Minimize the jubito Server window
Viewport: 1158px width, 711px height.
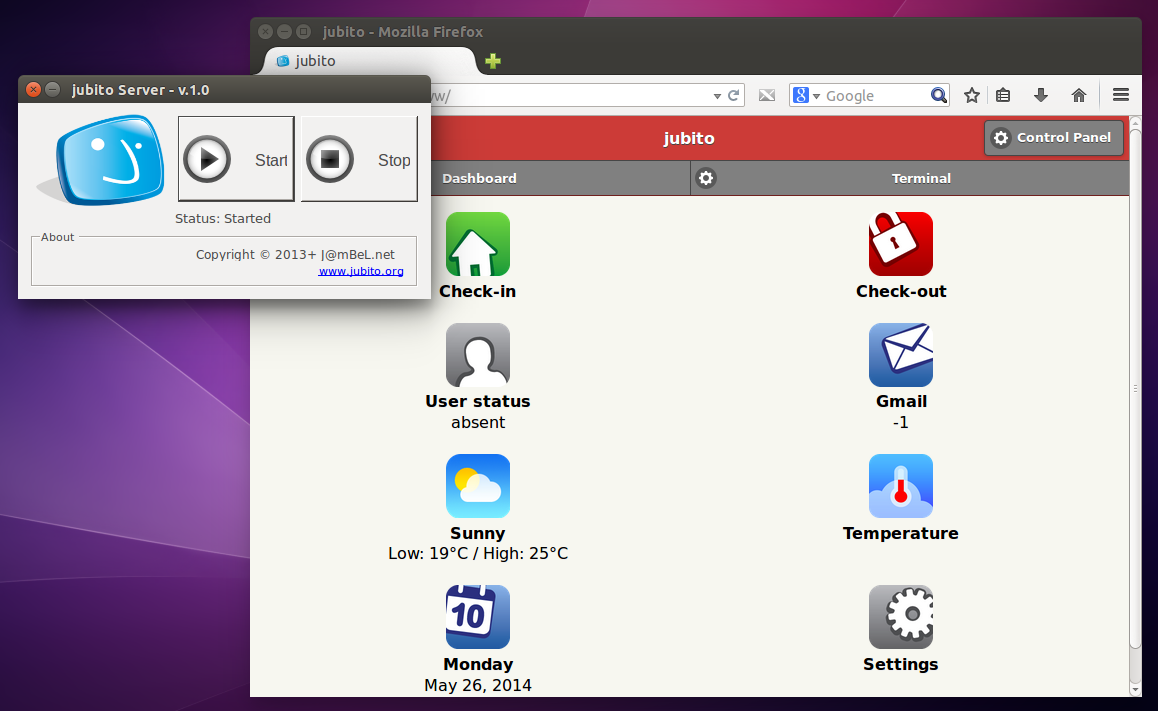pos(52,89)
